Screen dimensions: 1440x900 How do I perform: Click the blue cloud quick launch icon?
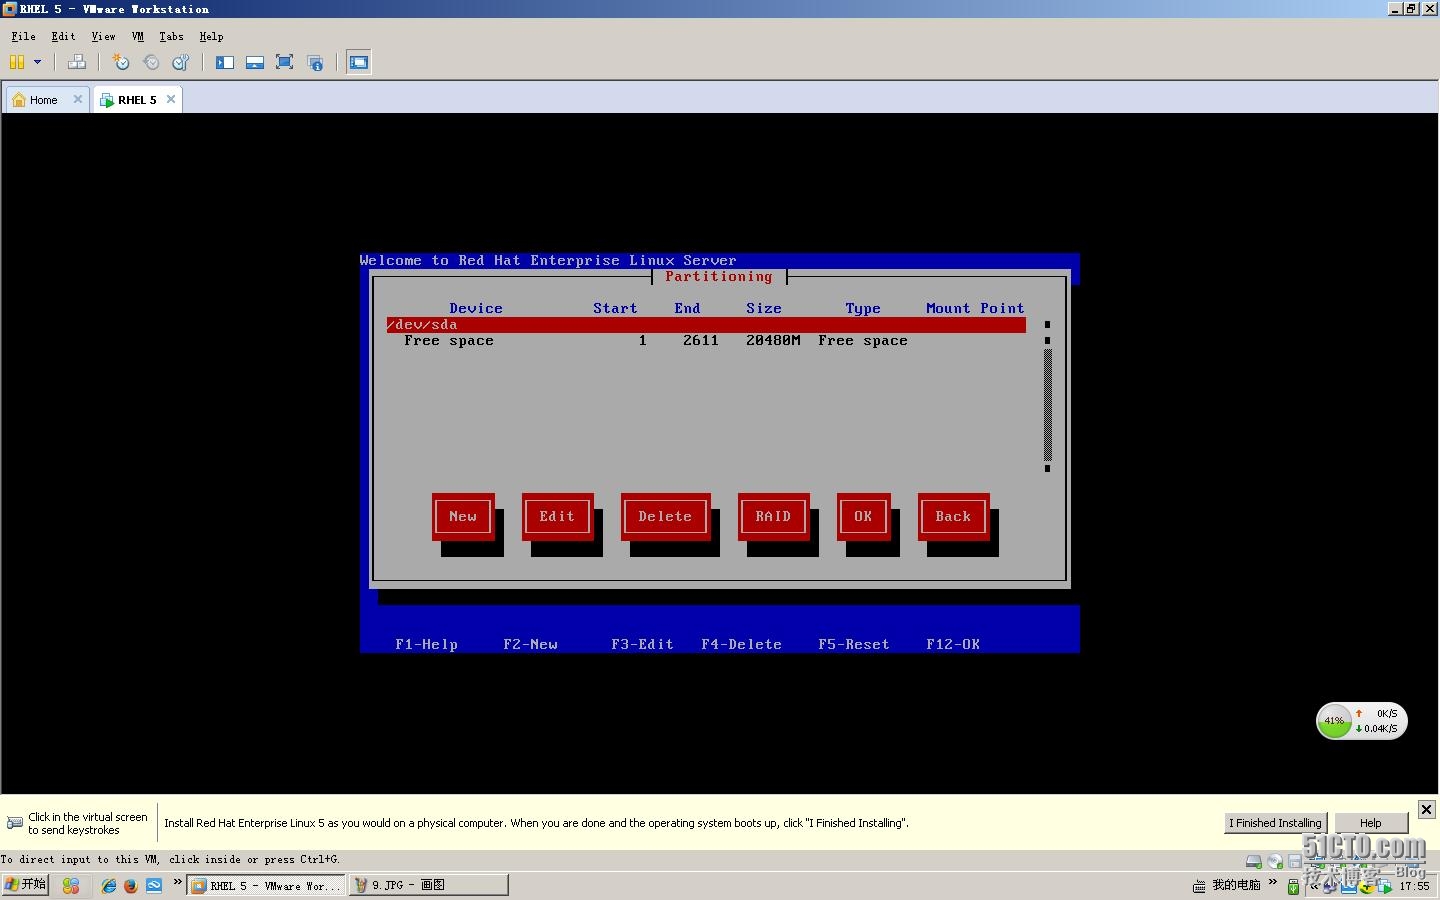(x=154, y=885)
